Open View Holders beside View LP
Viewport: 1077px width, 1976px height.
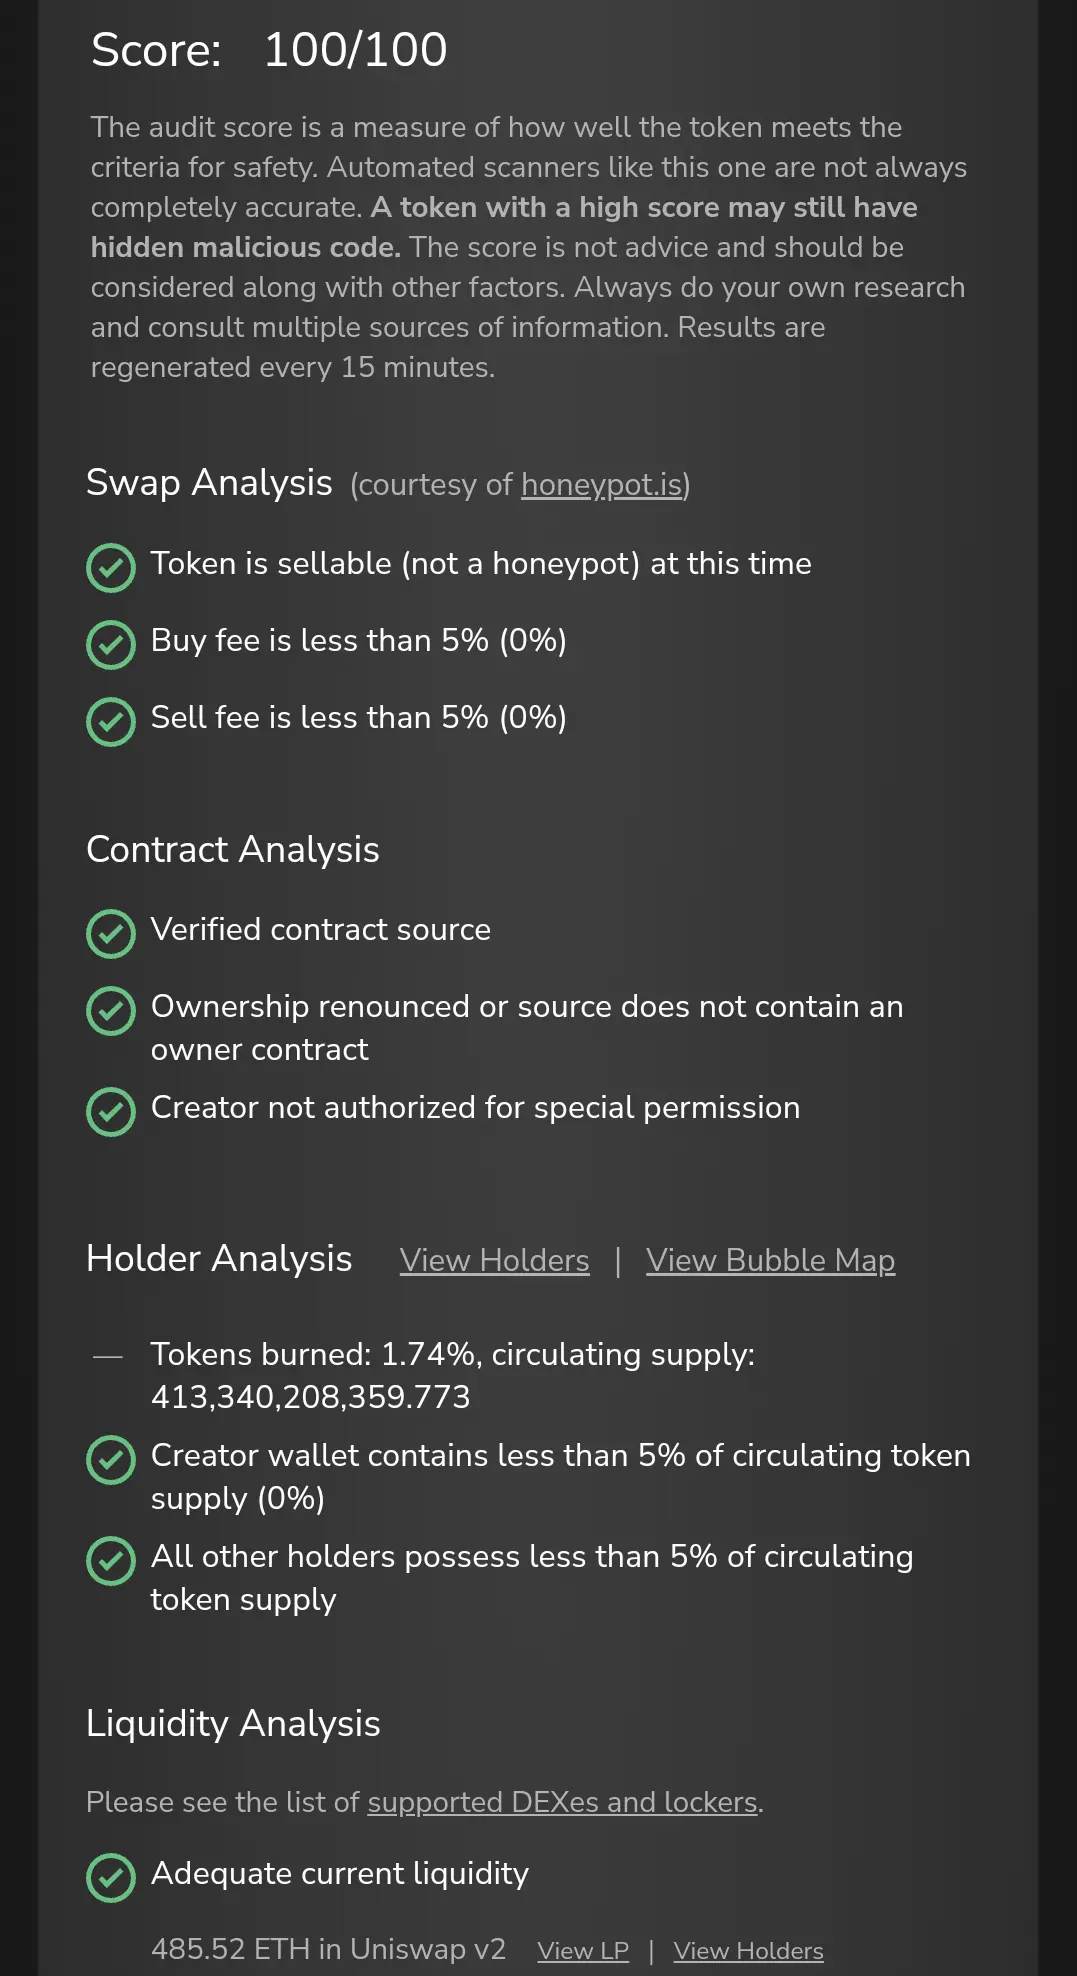click(748, 1951)
